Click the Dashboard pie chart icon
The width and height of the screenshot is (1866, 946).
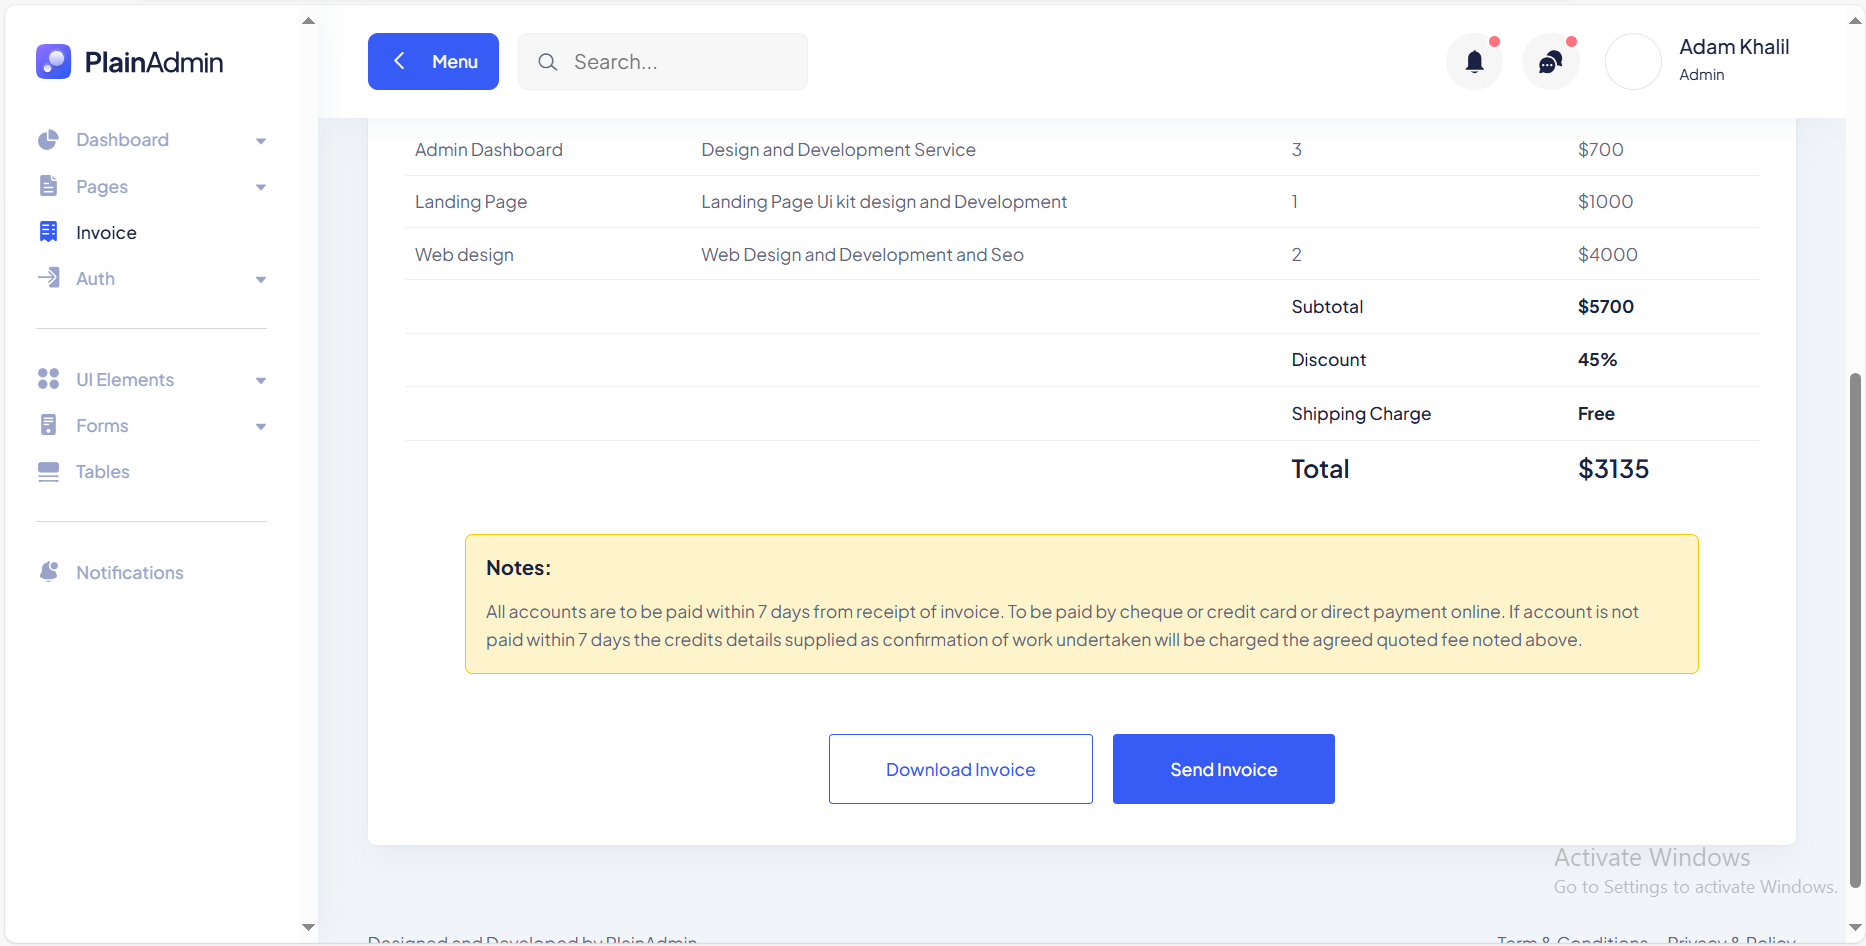pyautogui.click(x=48, y=140)
